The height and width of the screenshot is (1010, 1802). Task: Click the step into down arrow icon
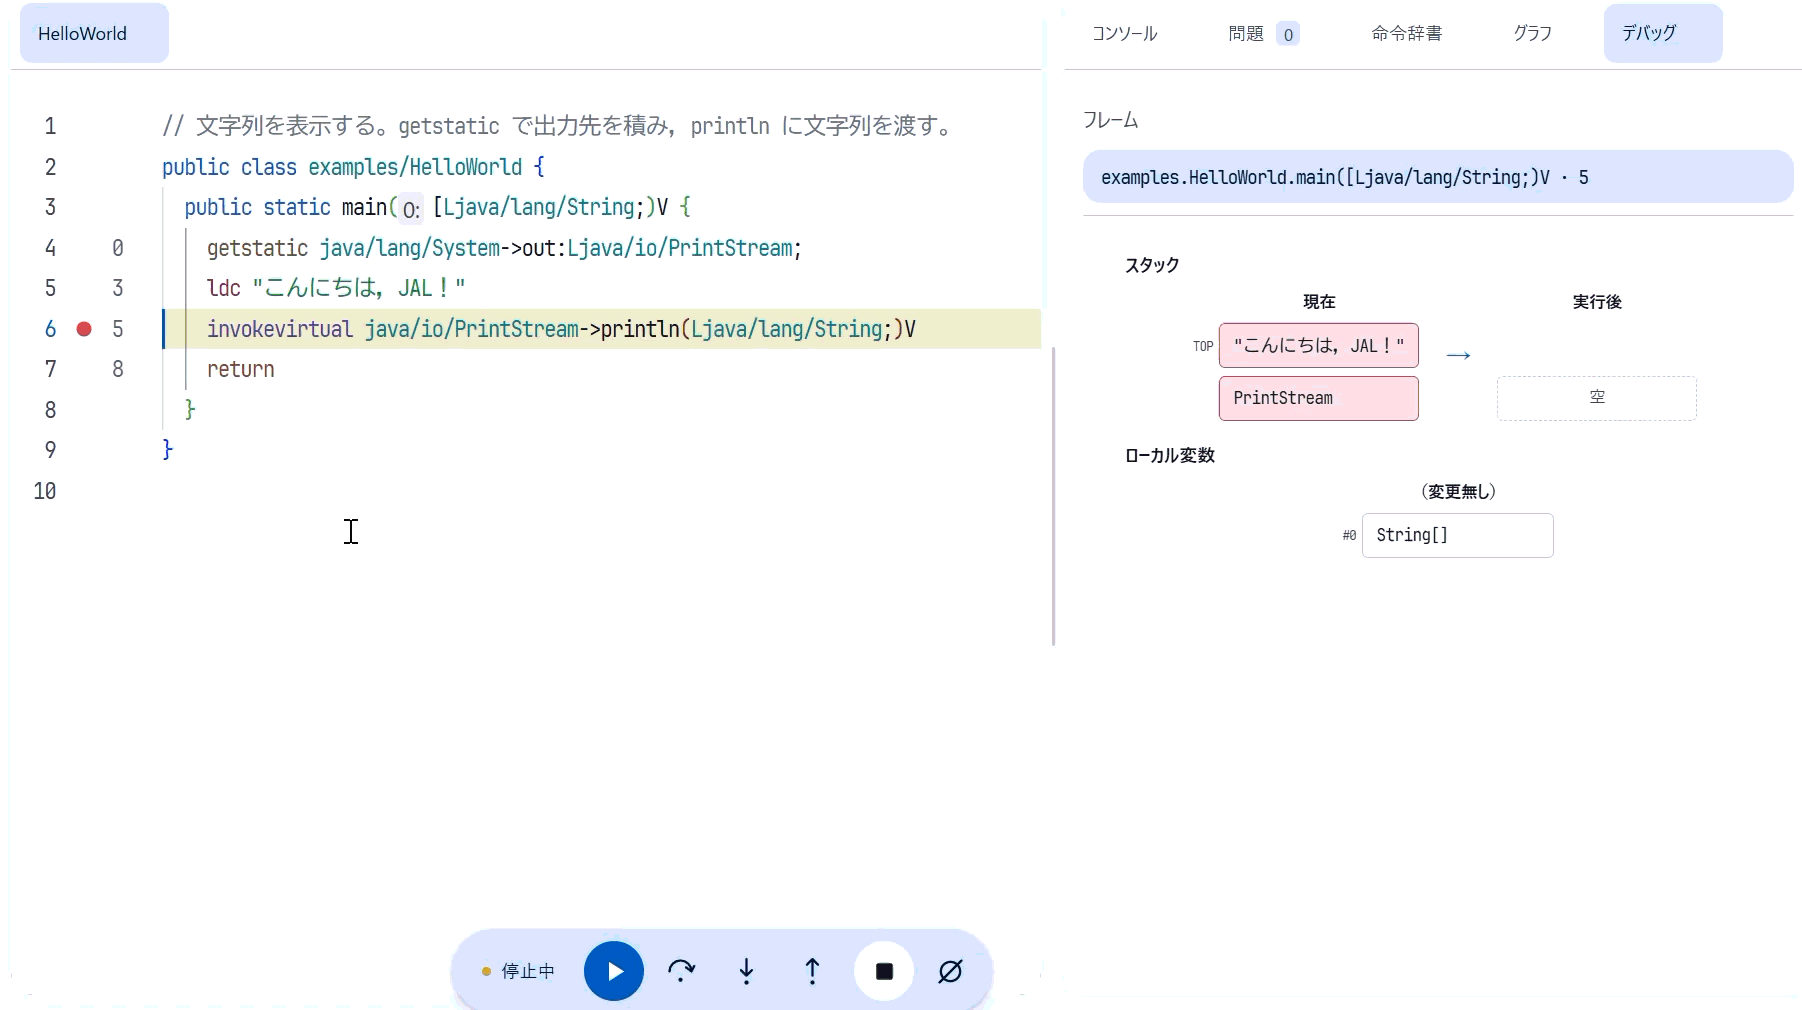(x=747, y=971)
